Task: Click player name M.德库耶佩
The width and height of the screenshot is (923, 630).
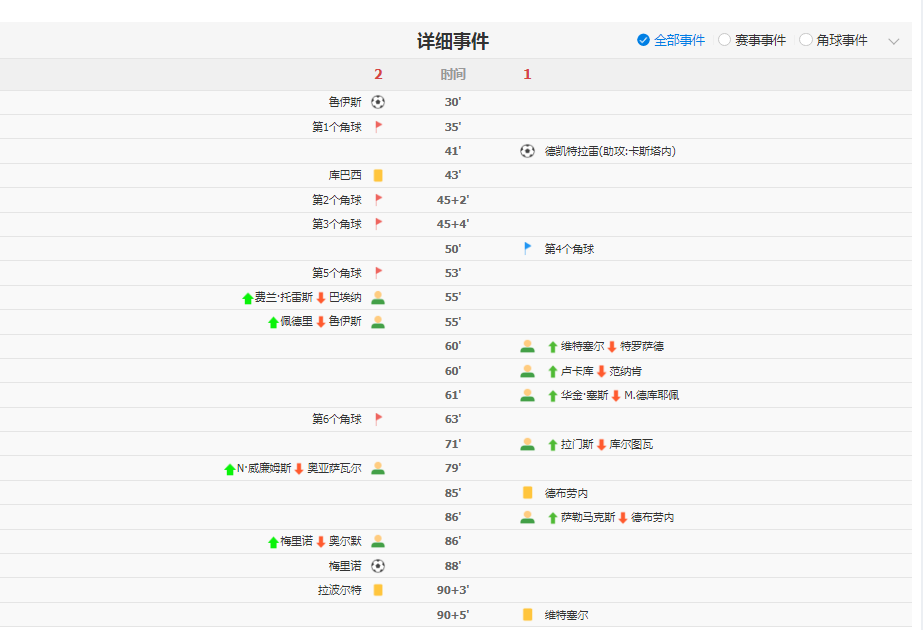Action: [x=652, y=395]
